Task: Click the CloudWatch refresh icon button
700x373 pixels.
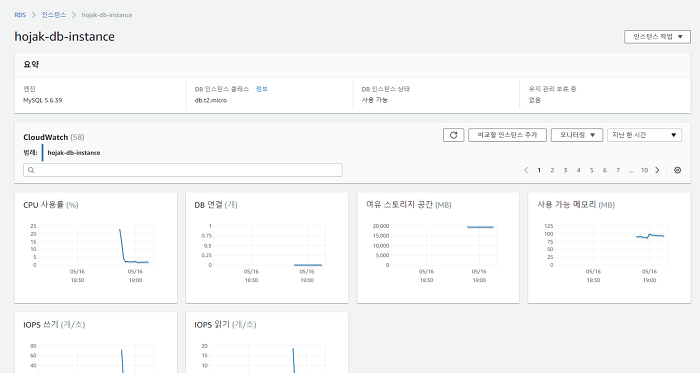Action: (454, 135)
